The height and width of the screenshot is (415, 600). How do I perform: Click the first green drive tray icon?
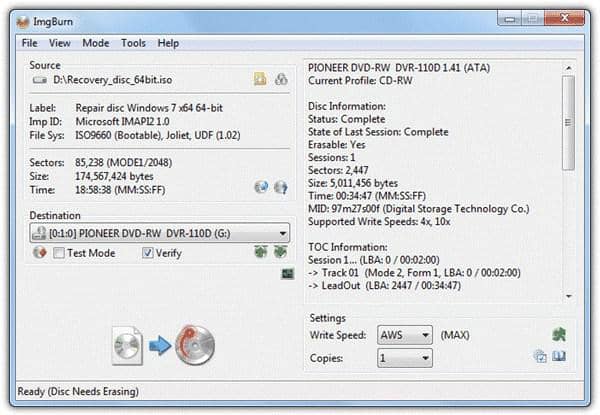point(261,252)
